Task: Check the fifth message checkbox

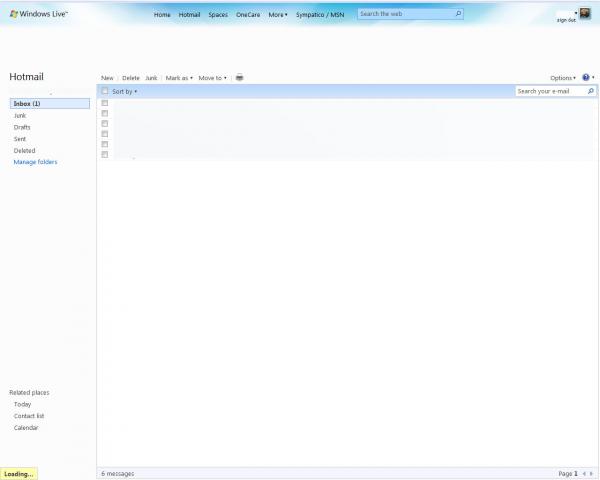Action: [104, 144]
